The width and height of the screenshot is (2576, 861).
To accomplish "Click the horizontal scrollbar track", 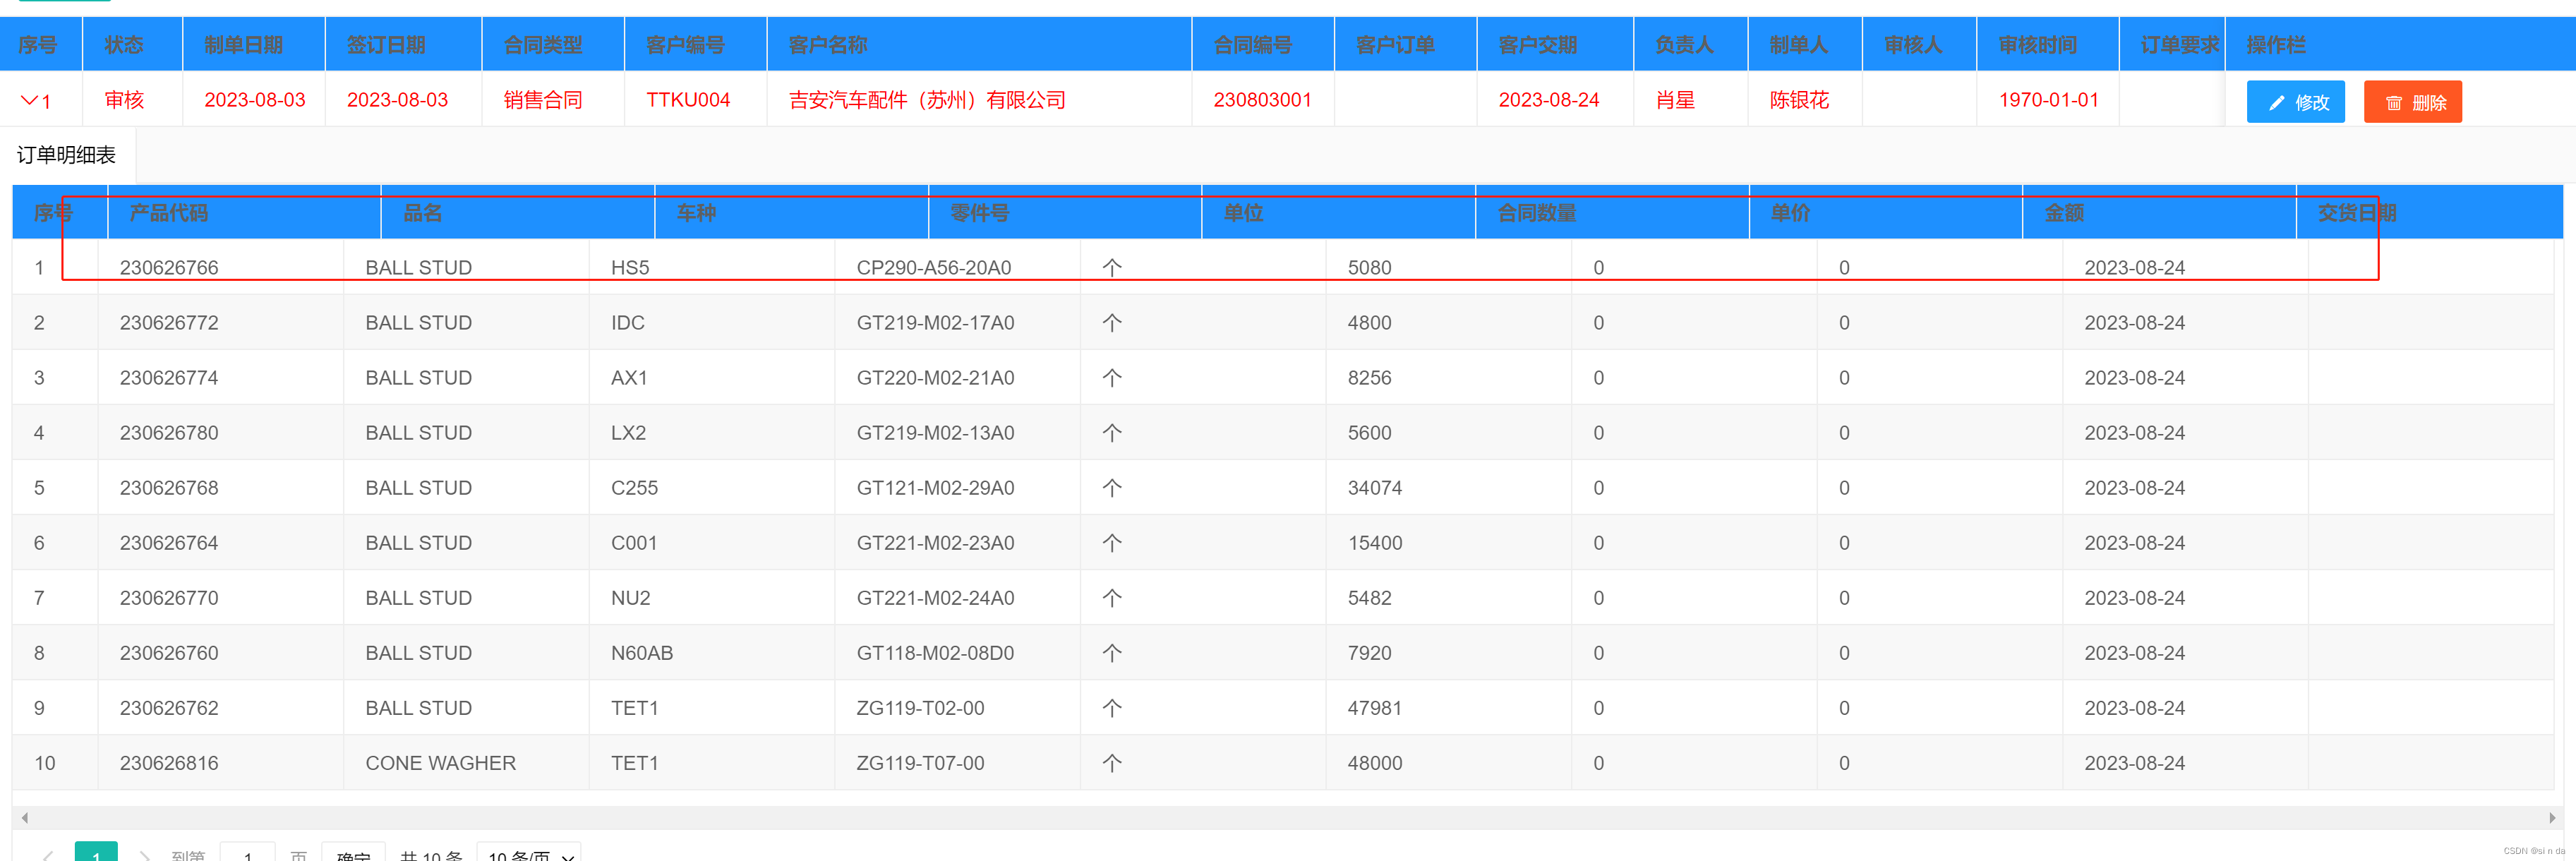I will click(1288, 817).
